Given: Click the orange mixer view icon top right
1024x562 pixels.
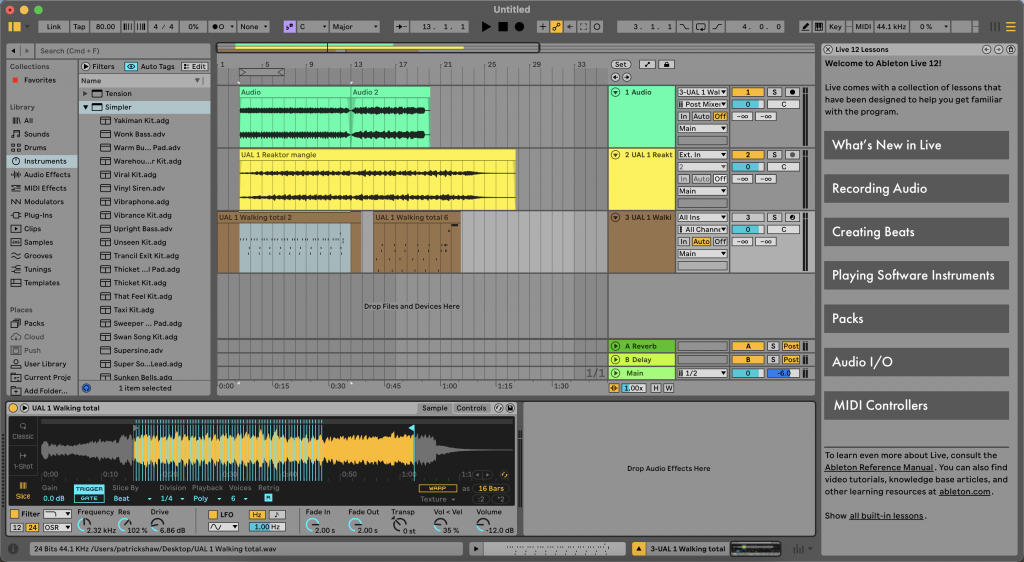Looking at the screenshot, I should (1010, 27).
